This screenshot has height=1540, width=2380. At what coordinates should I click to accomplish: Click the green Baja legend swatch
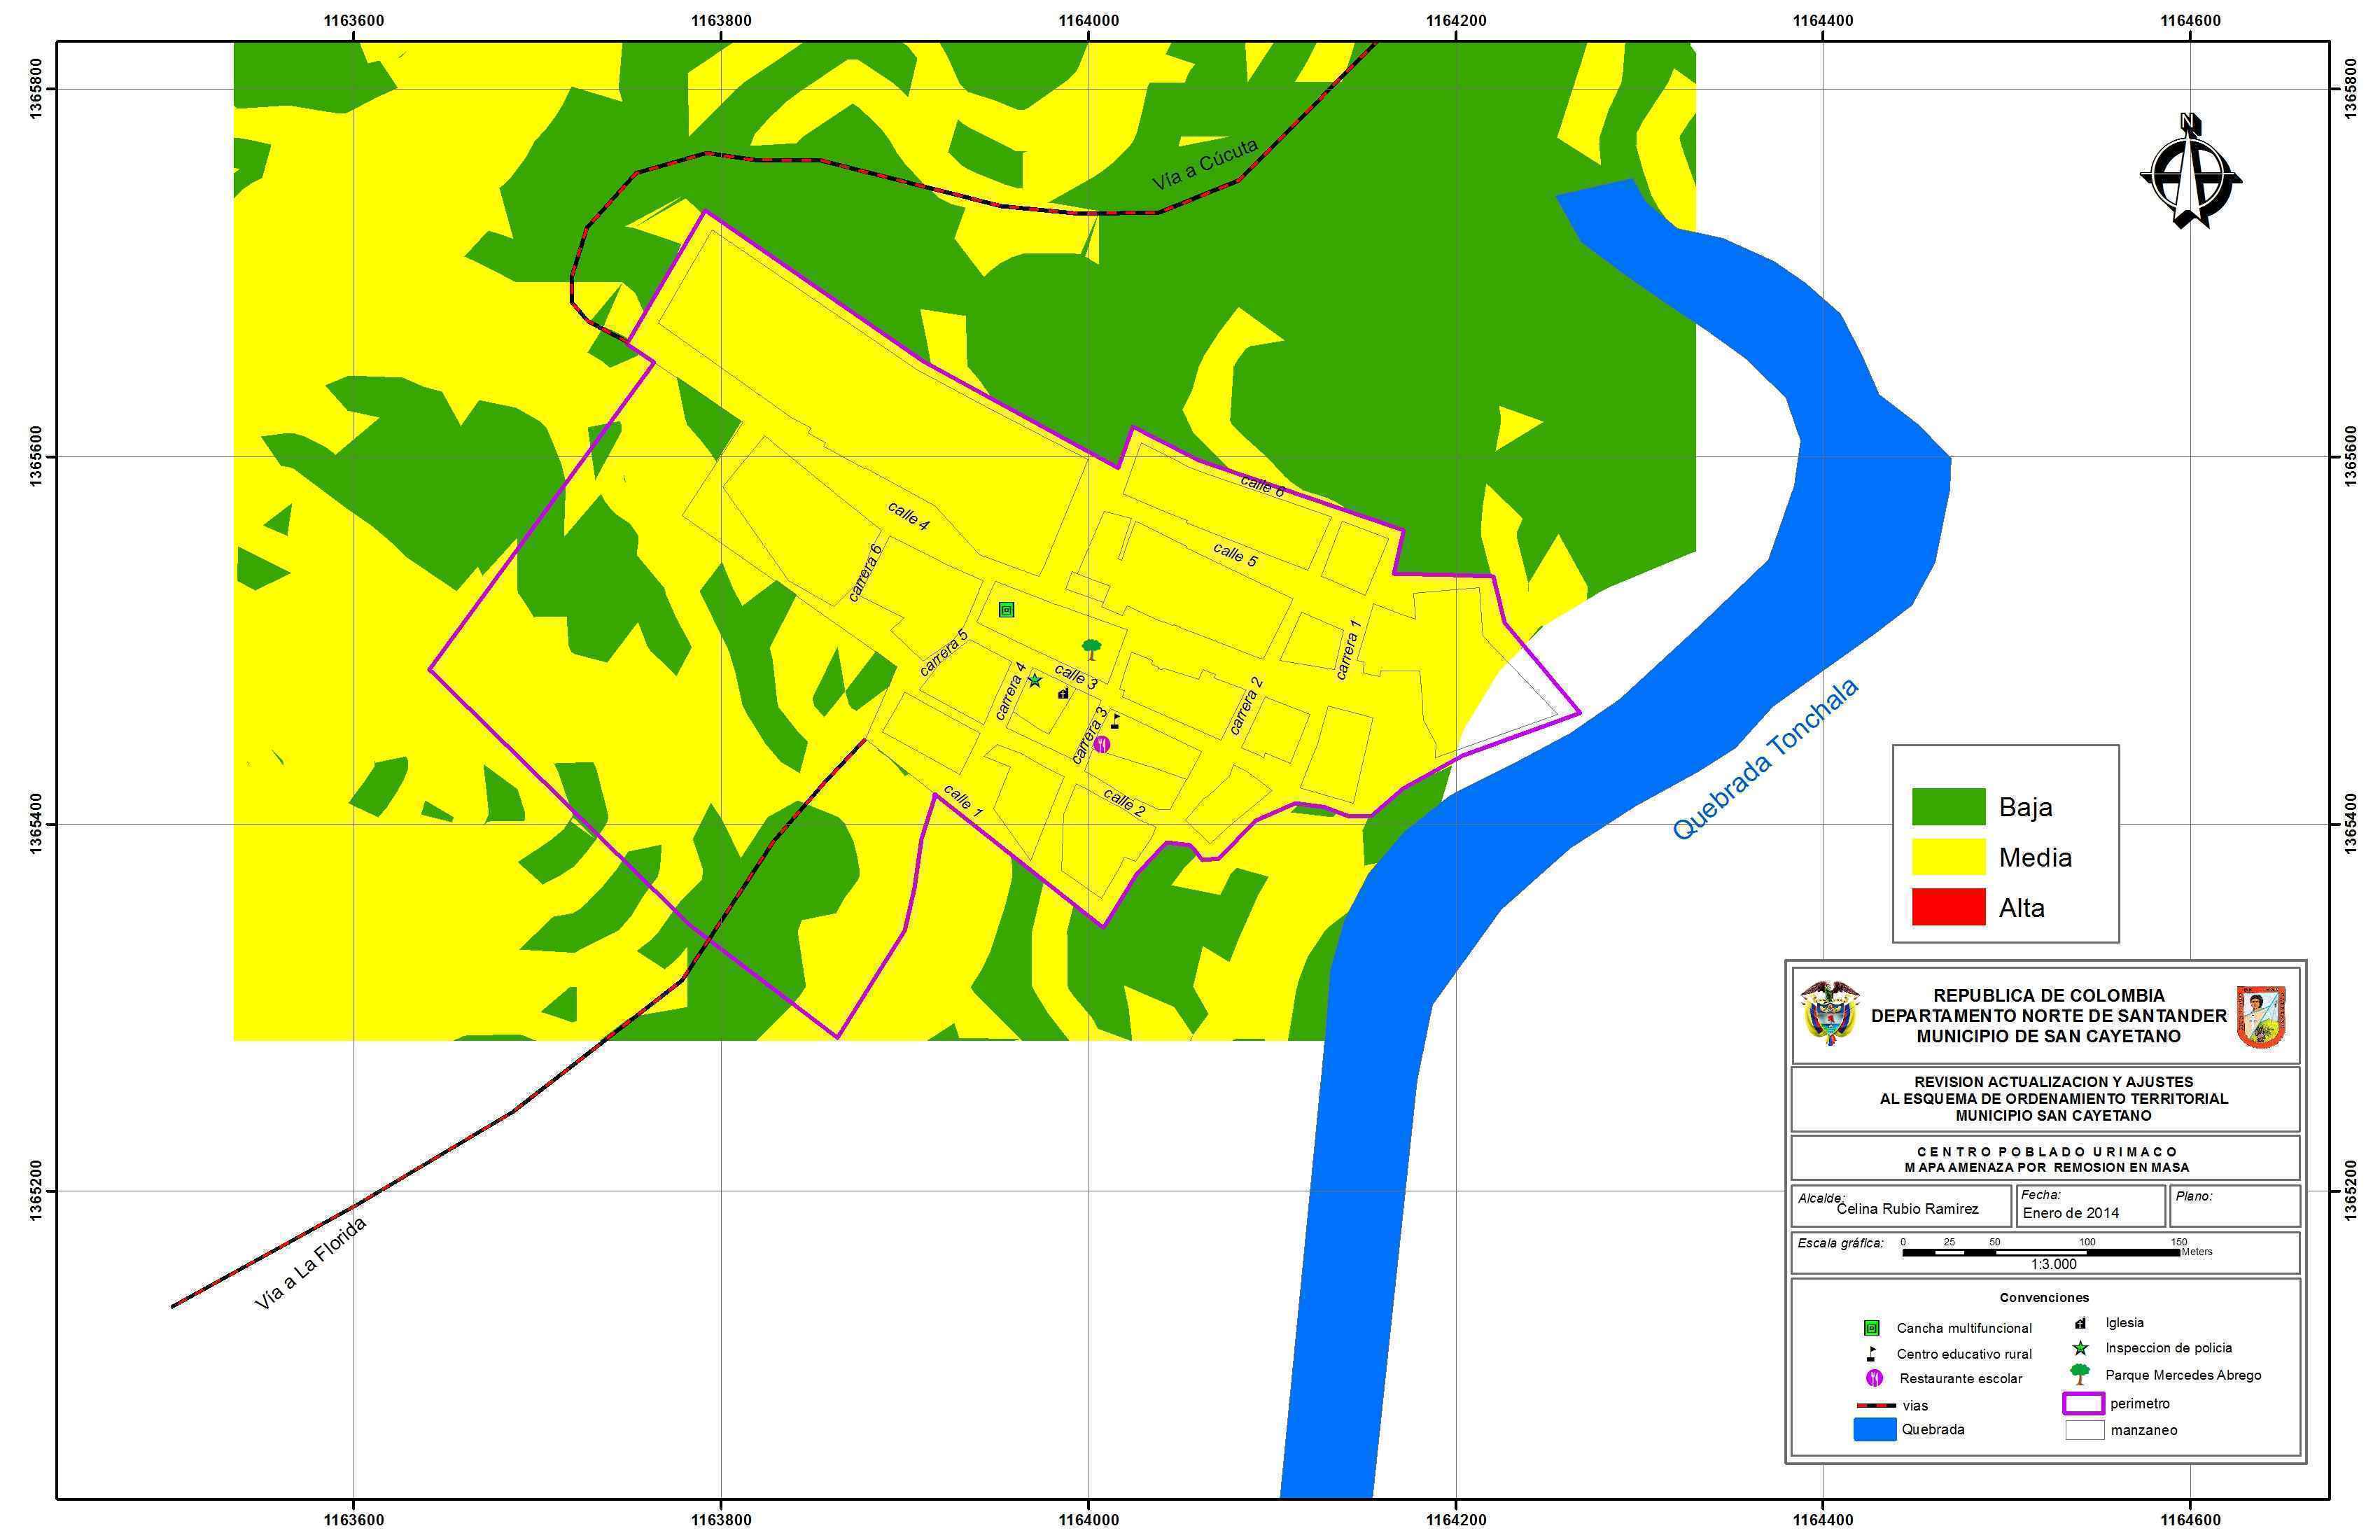[x=1948, y=806]
